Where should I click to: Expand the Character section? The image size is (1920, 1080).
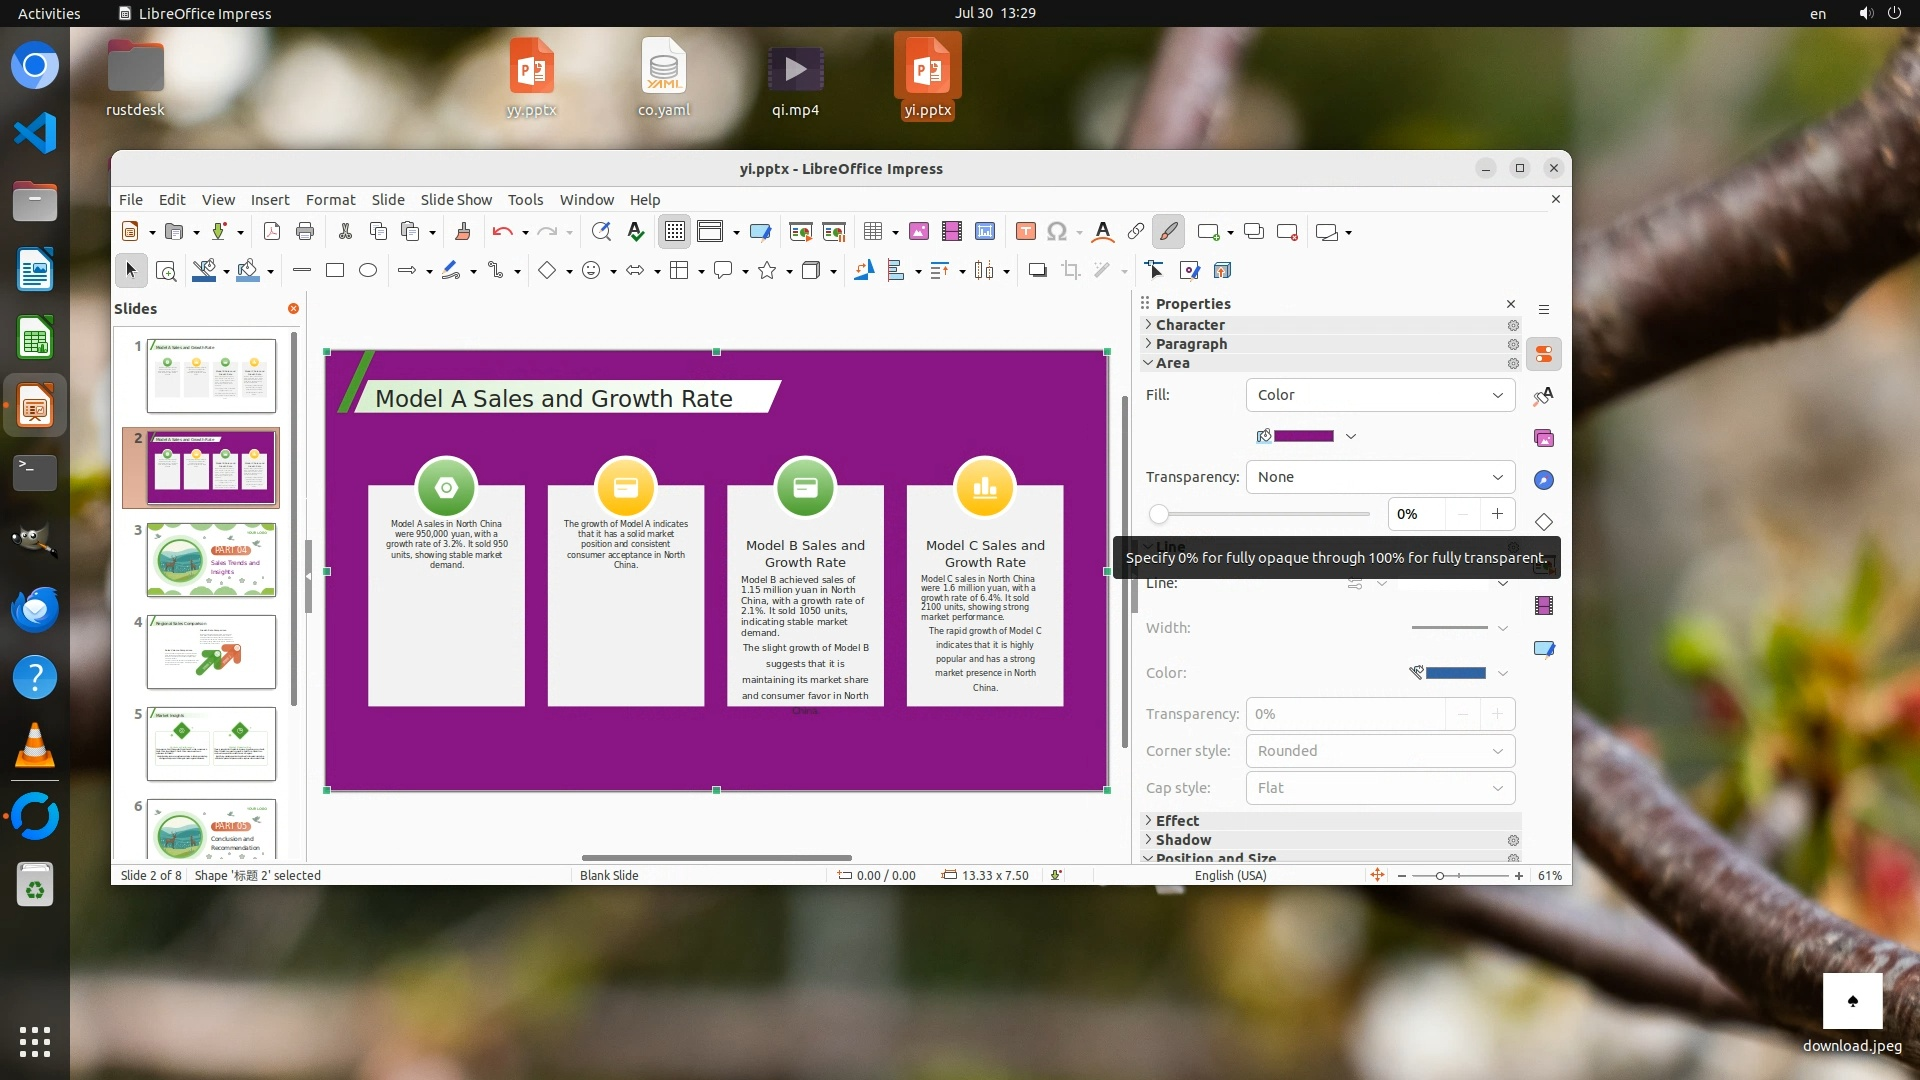tap(1190, 325)
